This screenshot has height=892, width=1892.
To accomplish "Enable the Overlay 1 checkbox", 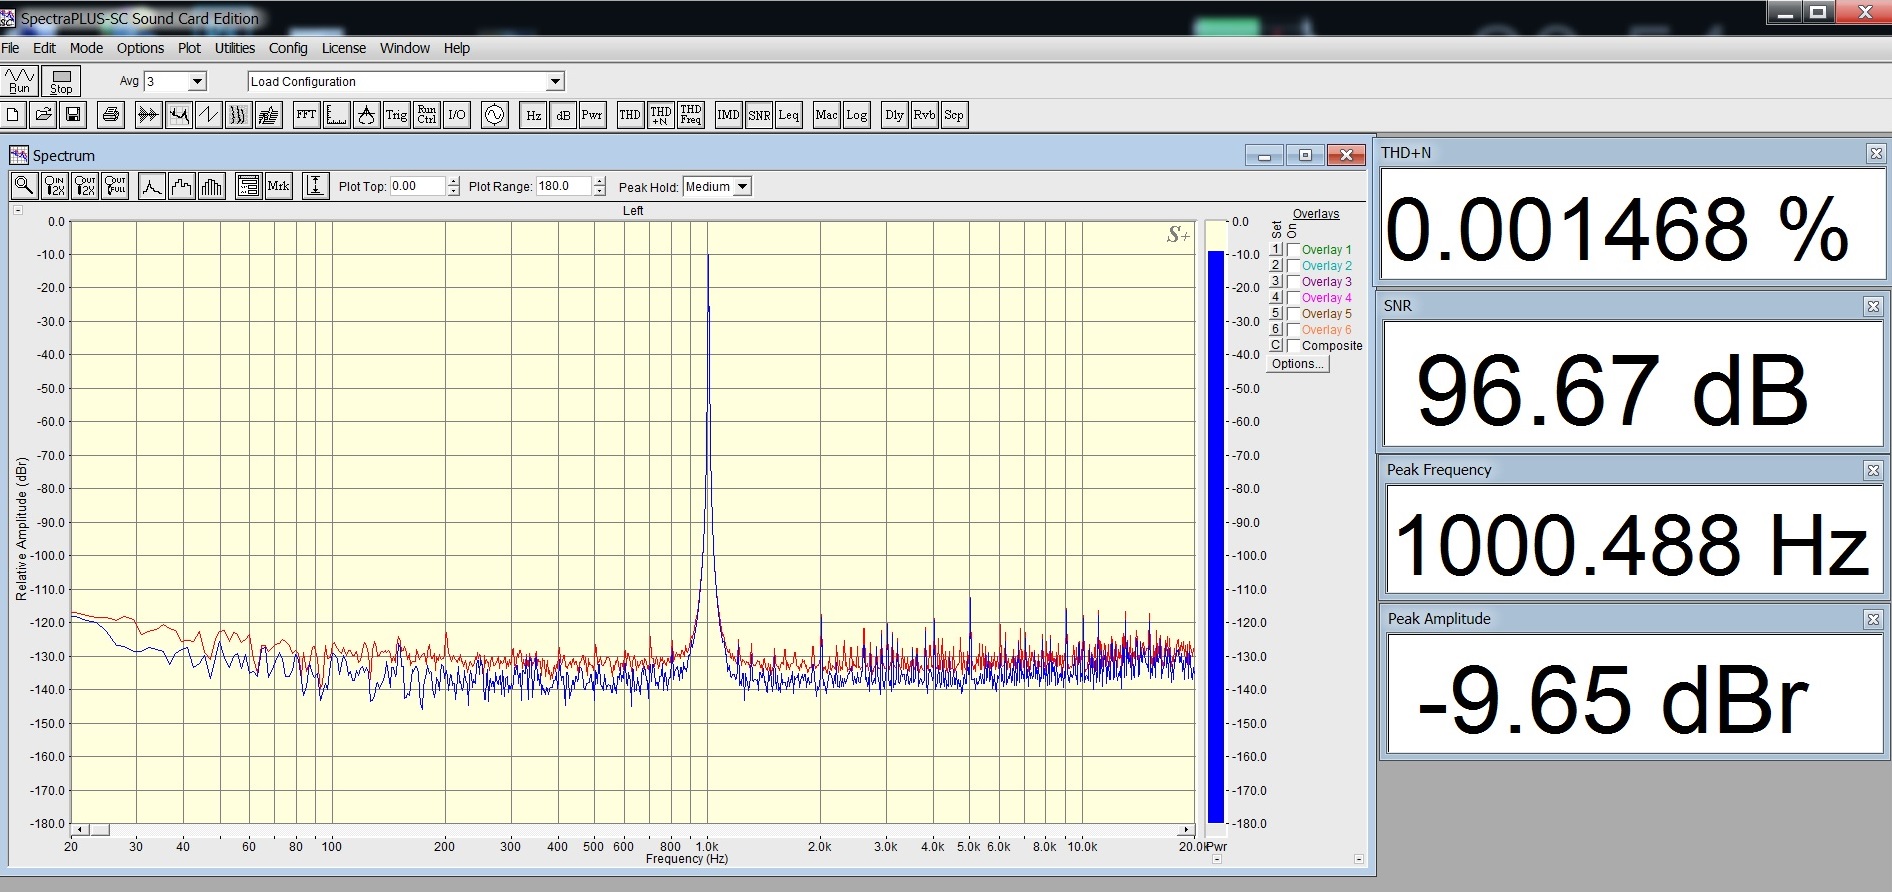I will (1293, 250).
